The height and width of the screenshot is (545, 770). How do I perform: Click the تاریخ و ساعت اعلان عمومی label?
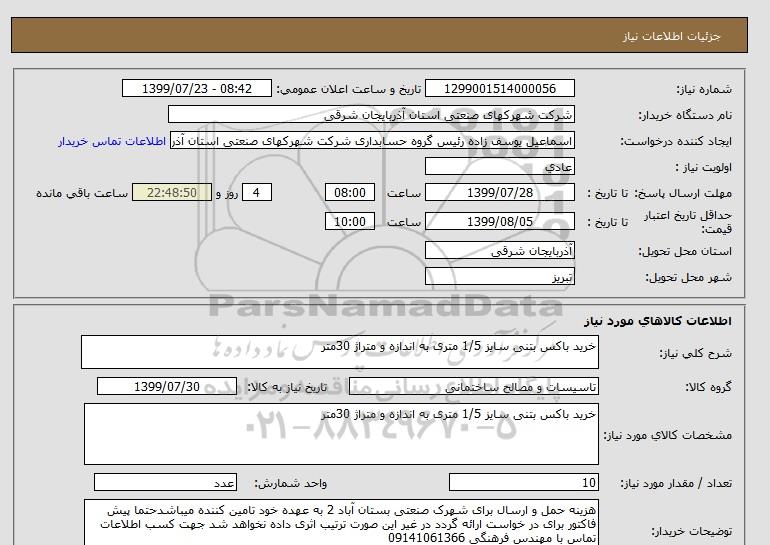pos(349,89)
